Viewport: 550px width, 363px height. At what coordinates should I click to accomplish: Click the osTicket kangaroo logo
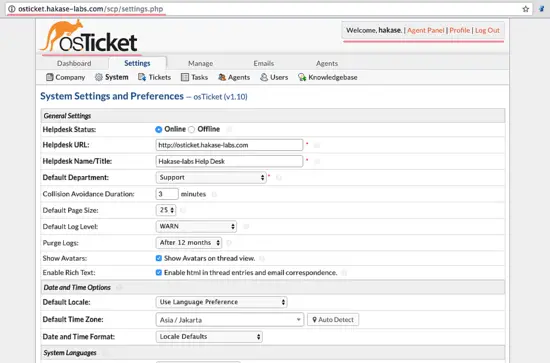click(x=90, y=36)
